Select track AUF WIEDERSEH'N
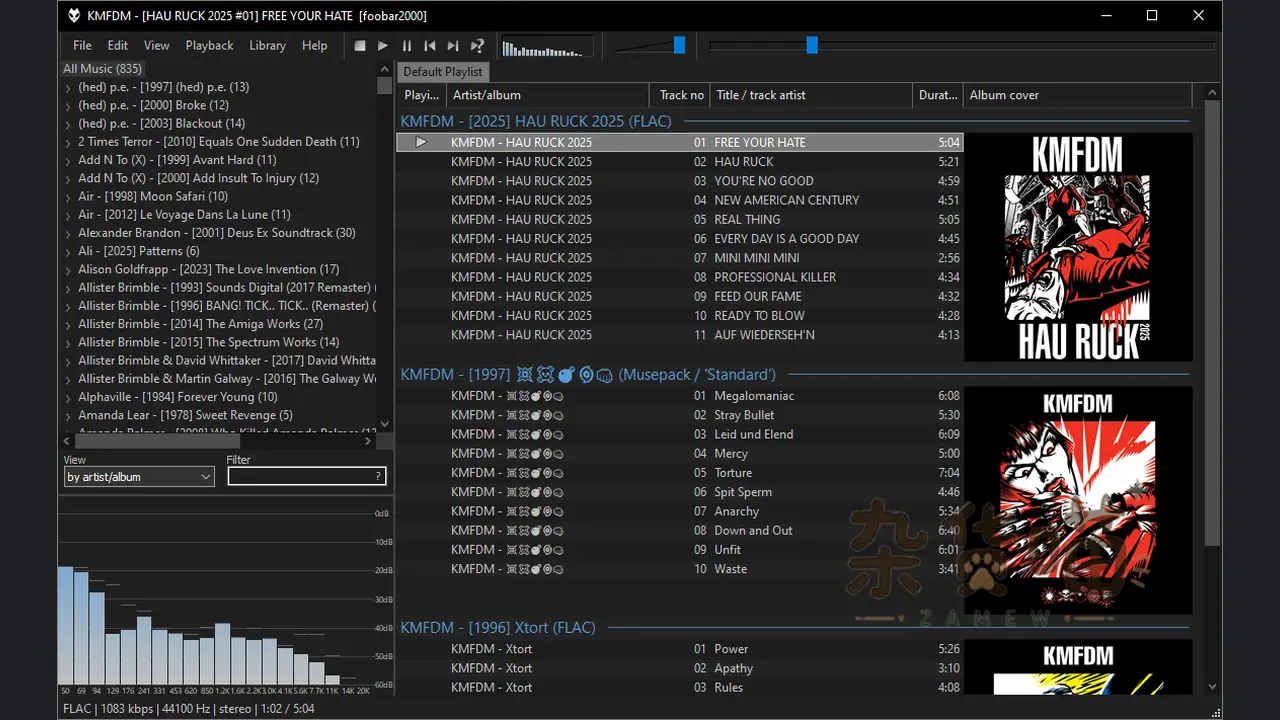The width and height of the screenshot is (1280, 720). pyautogui.click(x=679, y=335)
